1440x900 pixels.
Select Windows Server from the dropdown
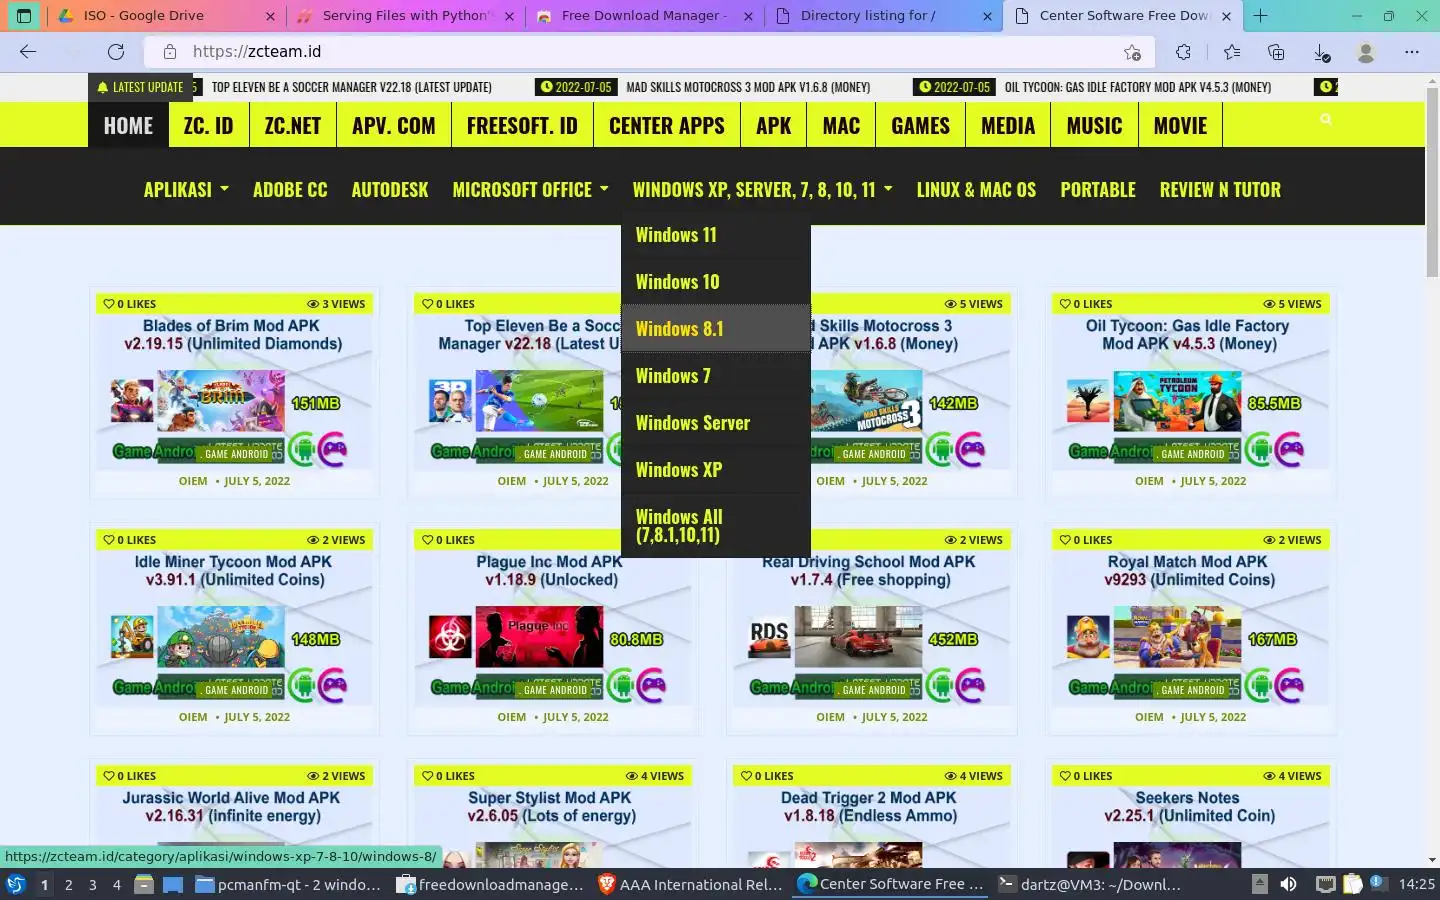pyautogui.click(x=716, y=423)
